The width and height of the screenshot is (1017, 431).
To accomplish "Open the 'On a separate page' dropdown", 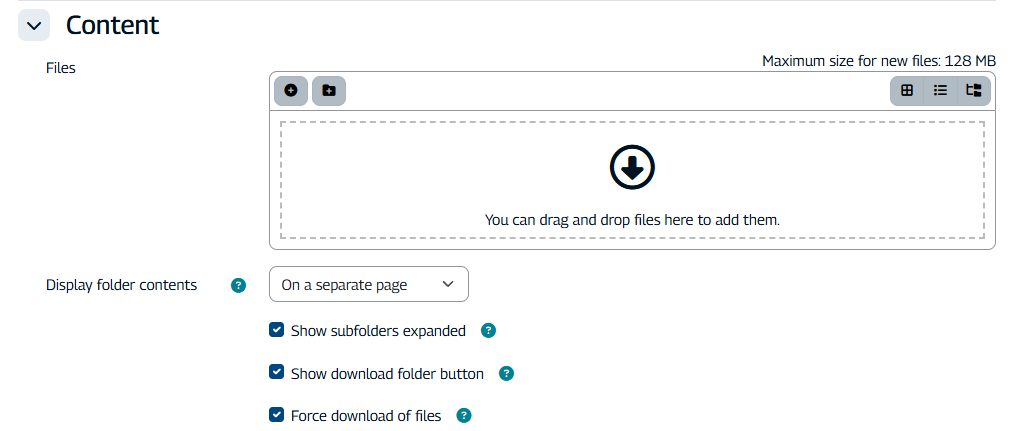I will [368, 285].
